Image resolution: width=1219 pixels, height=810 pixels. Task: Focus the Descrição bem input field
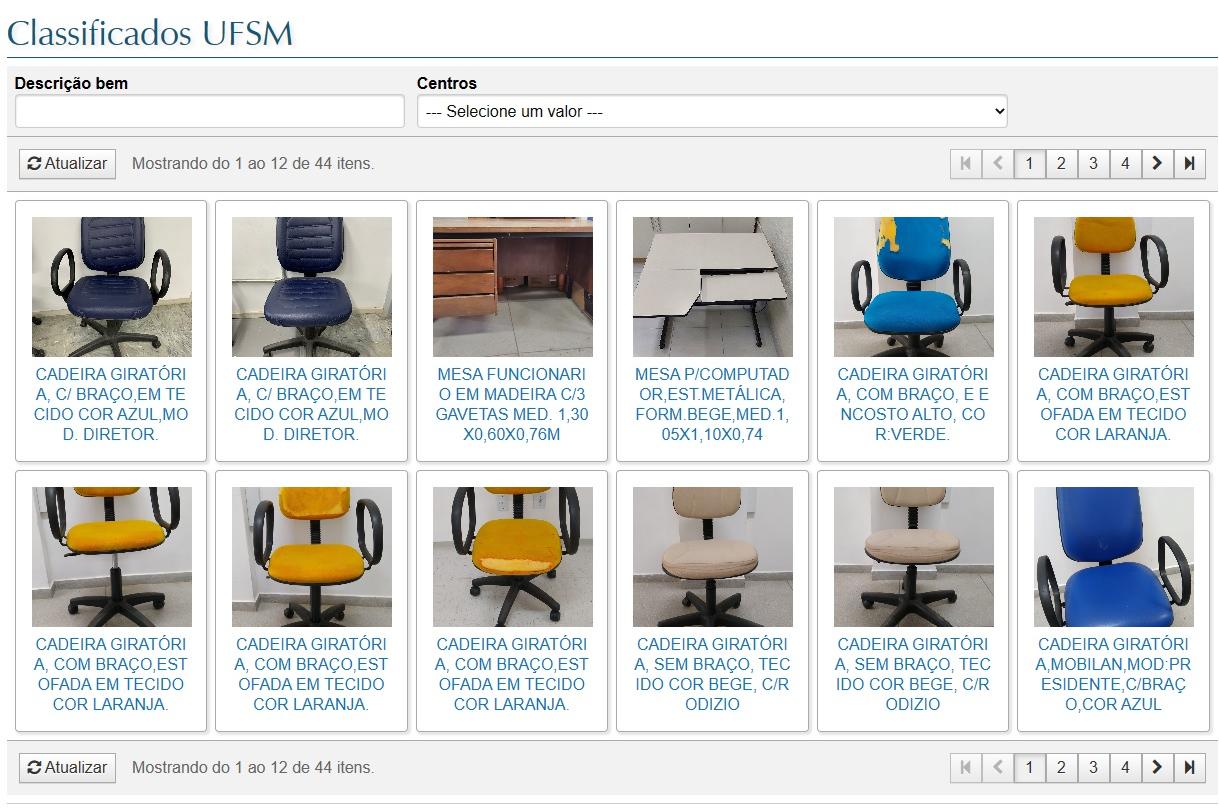coord(210,111)
